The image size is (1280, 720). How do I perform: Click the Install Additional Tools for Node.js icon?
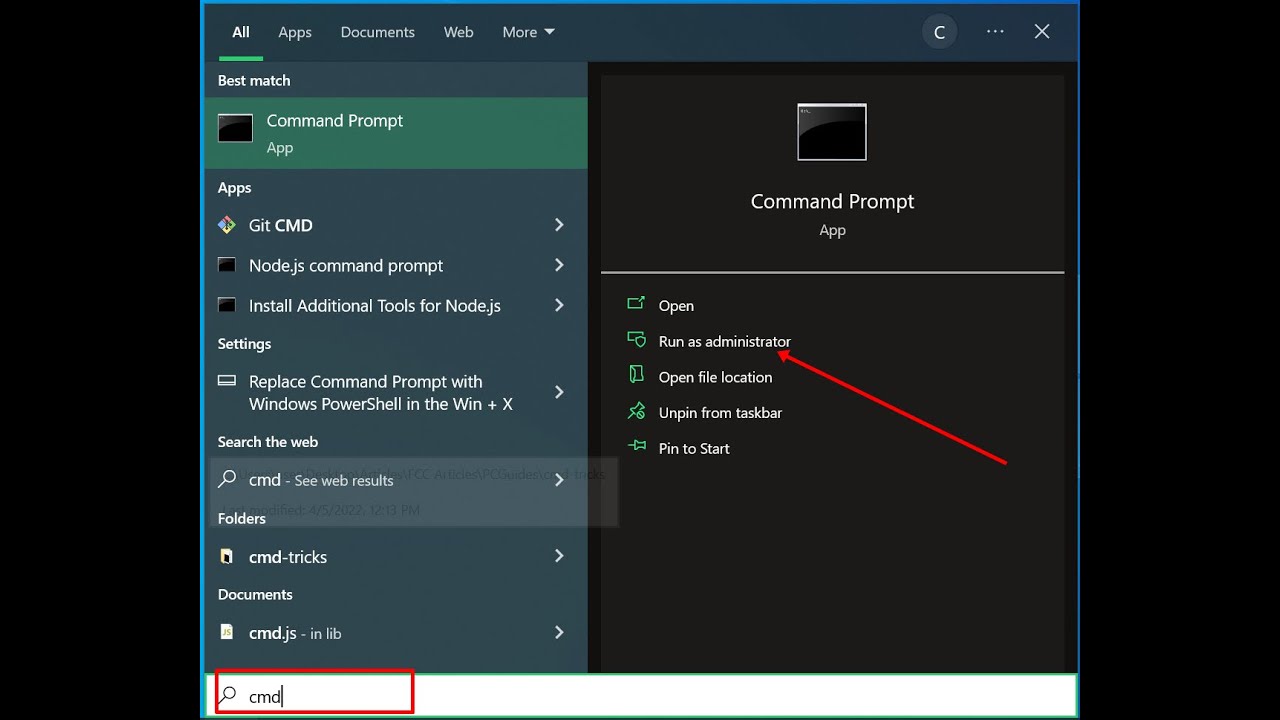227,305
